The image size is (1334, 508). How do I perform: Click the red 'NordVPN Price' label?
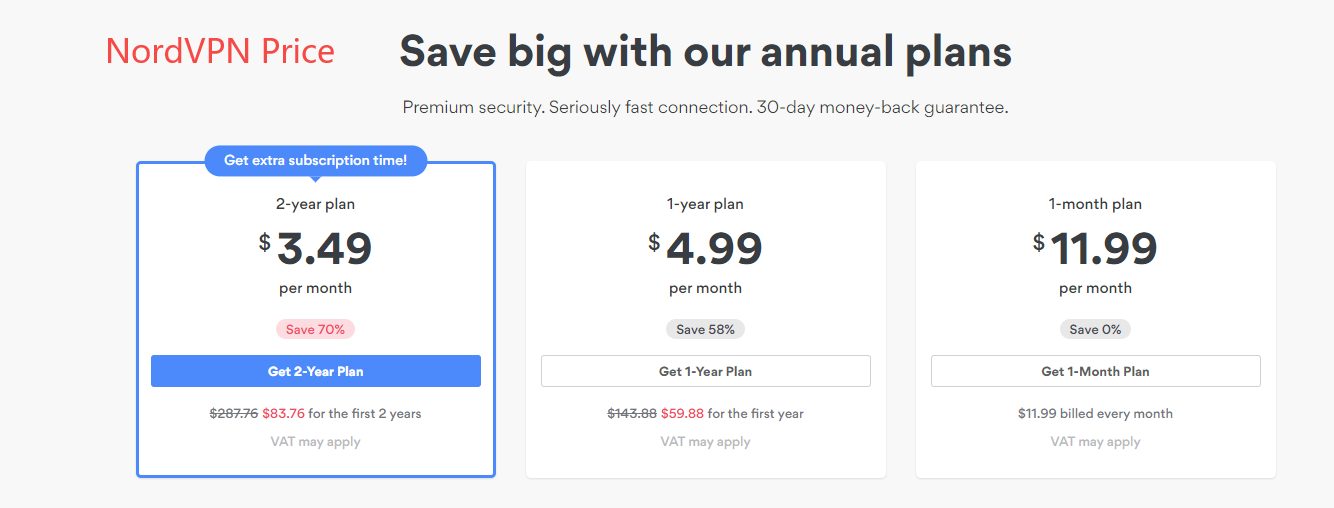(x=220, y=51)
